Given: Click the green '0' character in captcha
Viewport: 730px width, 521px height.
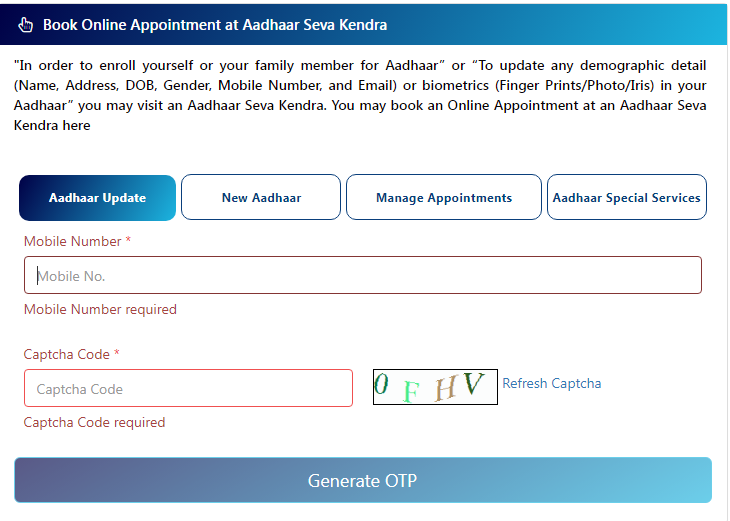Looking at the screenshot, I should 381,384.
